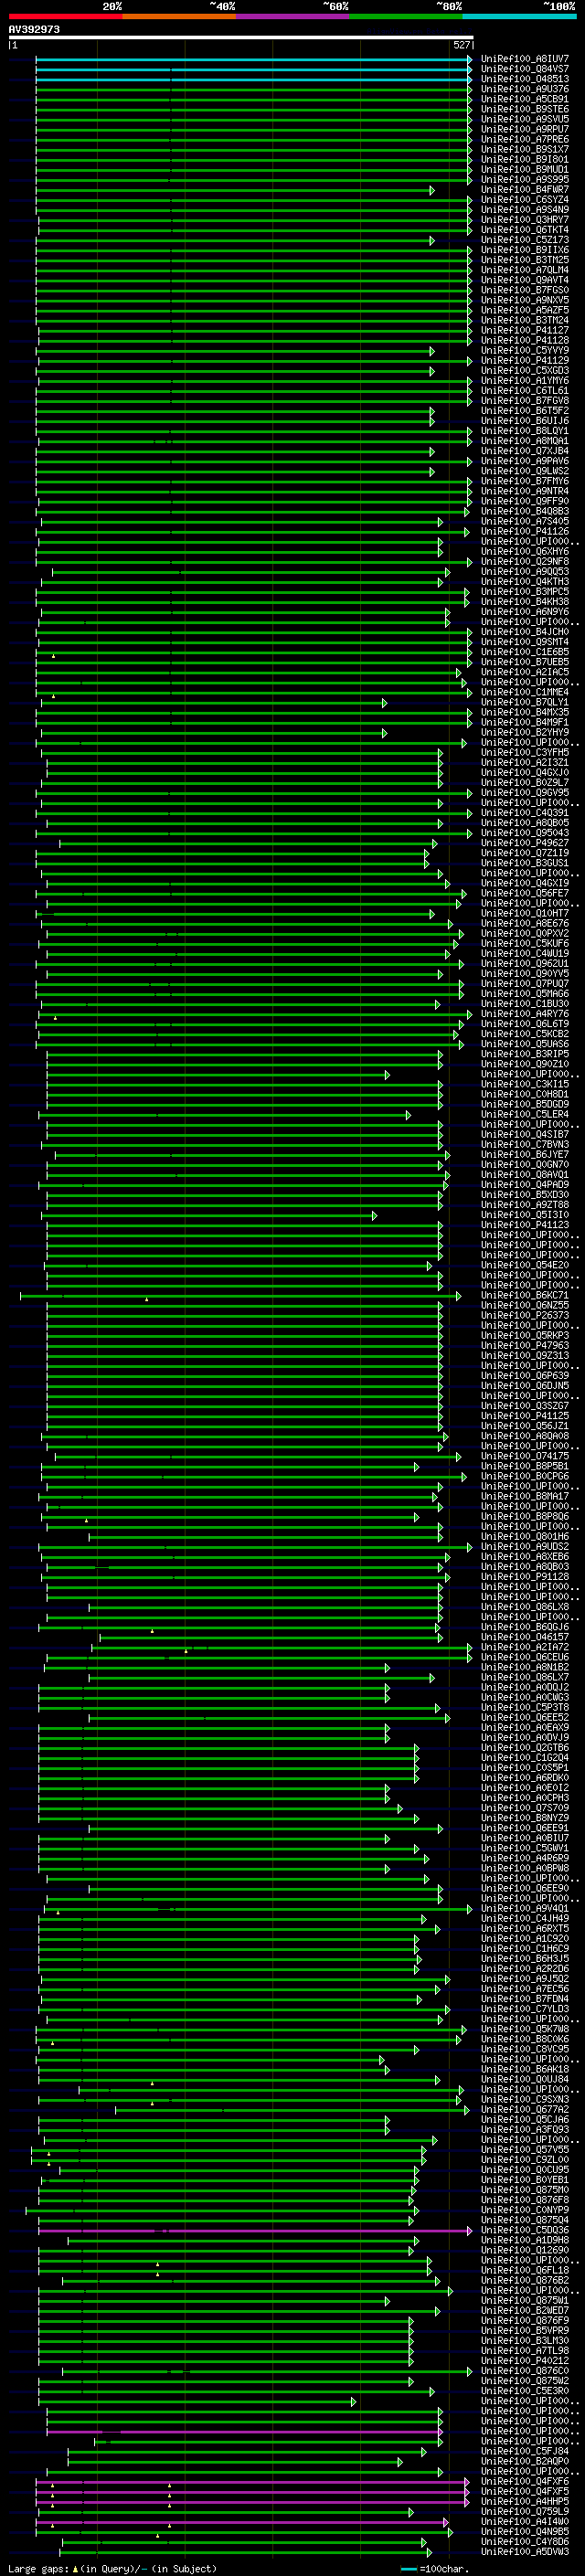This screenshot has height=2576, width=585.
Task: Select the hit label UniRef100_B4FWR7
Action: (x=524, y=190)
